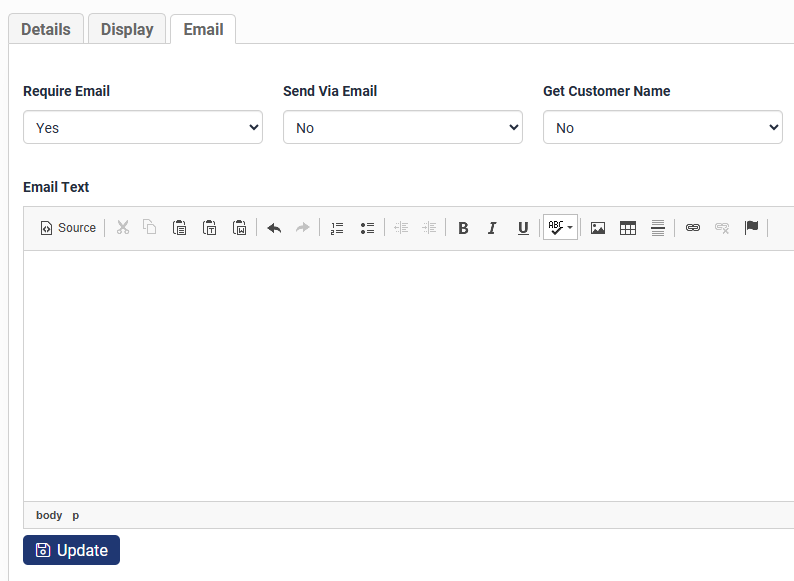Insert an anchor with flag icon
The height and width of the screenshot is (581, 794).
(751, 228)
